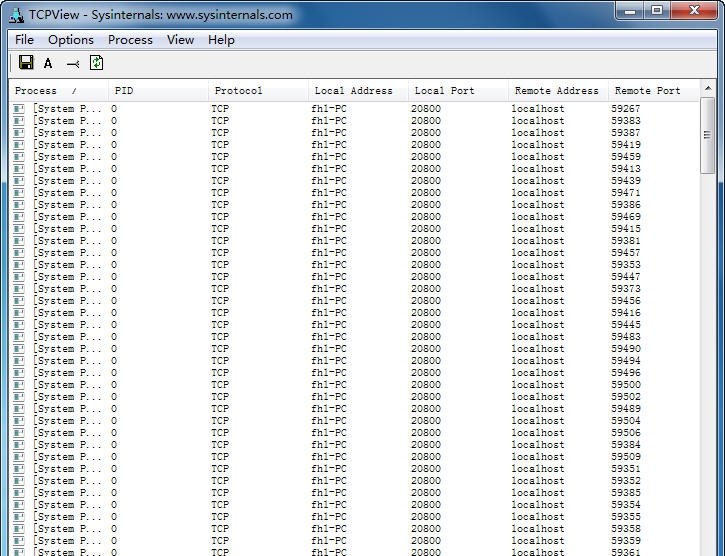Click process icon in row with port 59500
Image resolution: width=725 pixels, height=556 pixels.
(18, 385)
